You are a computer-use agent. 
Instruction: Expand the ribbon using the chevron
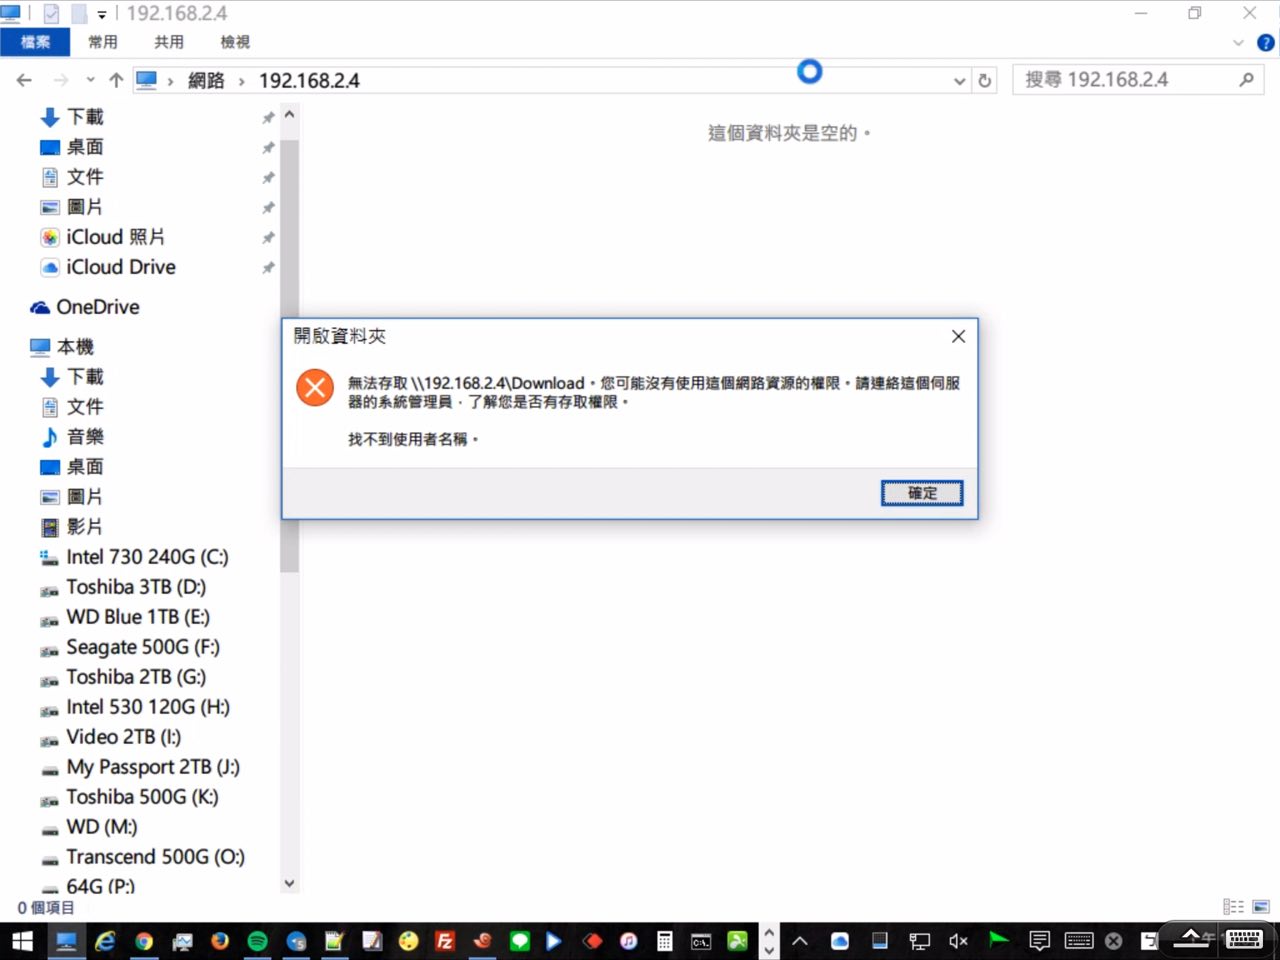[x=1238, y=43]
